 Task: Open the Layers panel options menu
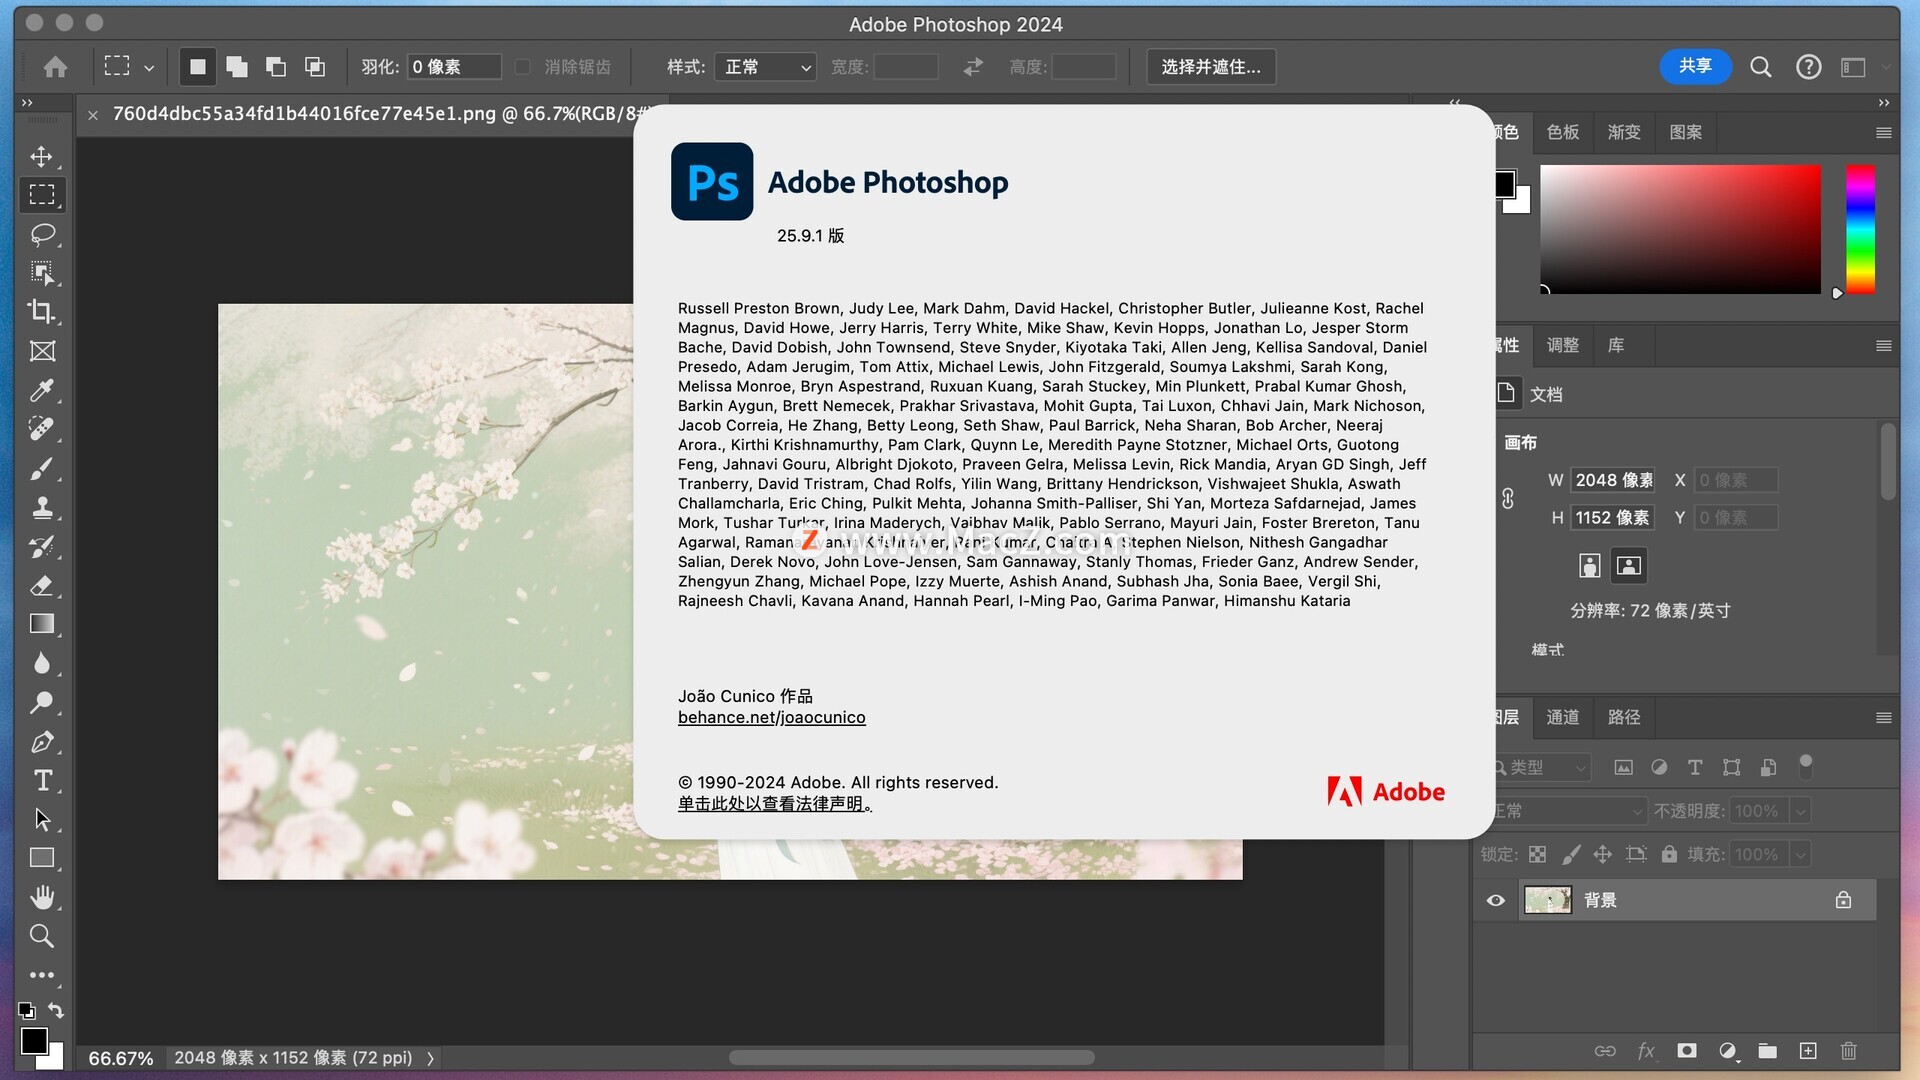tap(1883, 718)
